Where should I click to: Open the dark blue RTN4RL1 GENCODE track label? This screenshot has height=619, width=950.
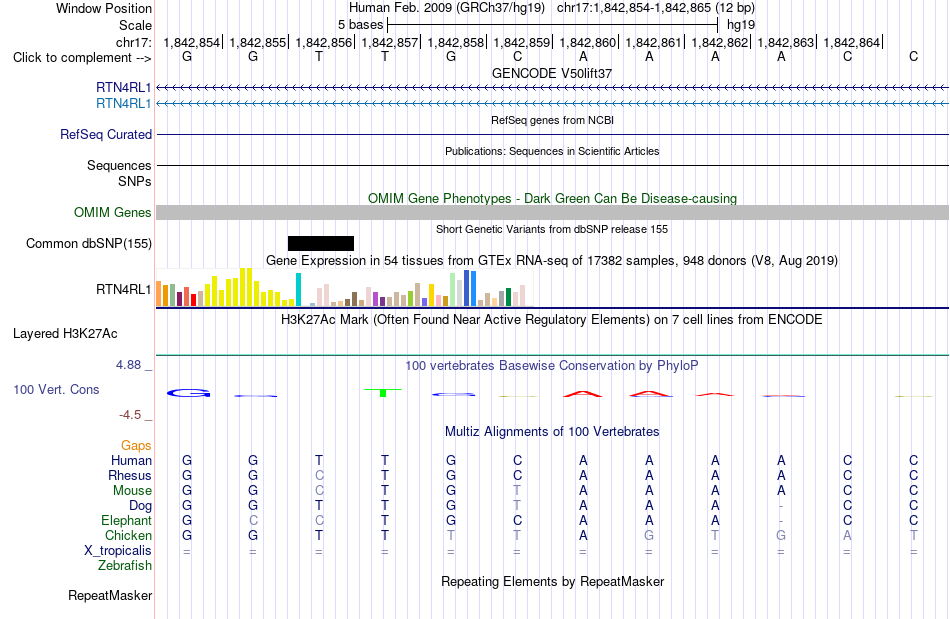point(123,88)
